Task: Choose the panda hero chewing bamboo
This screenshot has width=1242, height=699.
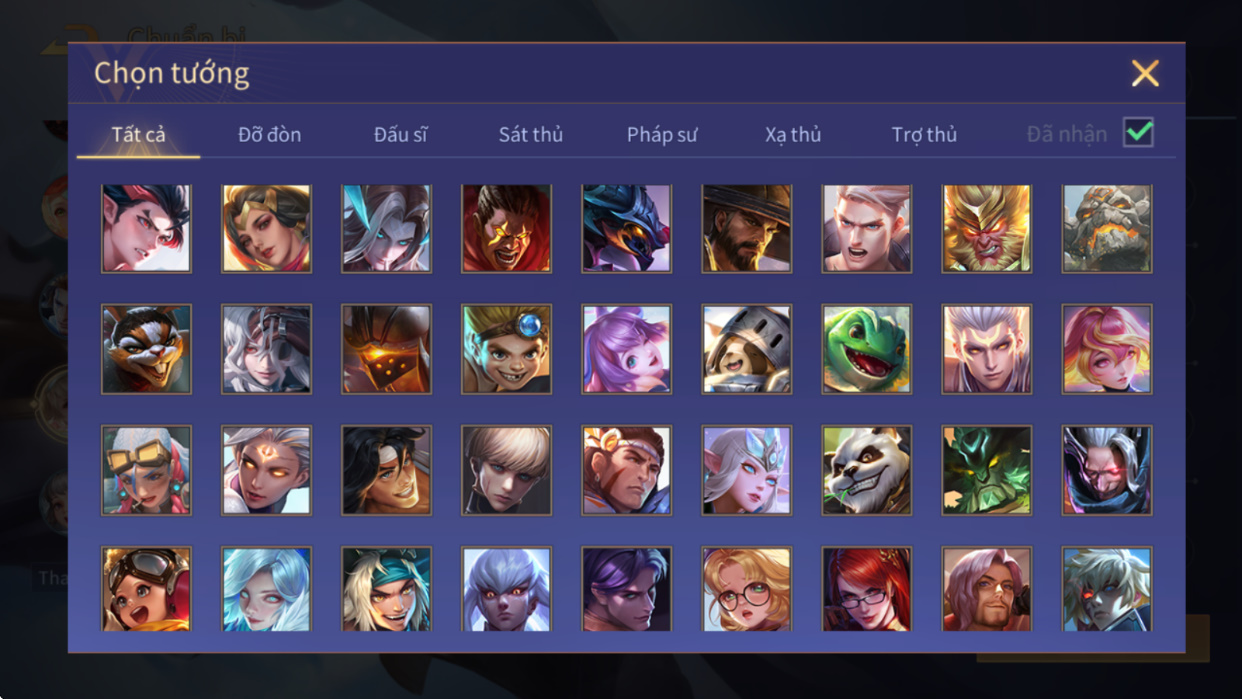Action: pos(867,470)
